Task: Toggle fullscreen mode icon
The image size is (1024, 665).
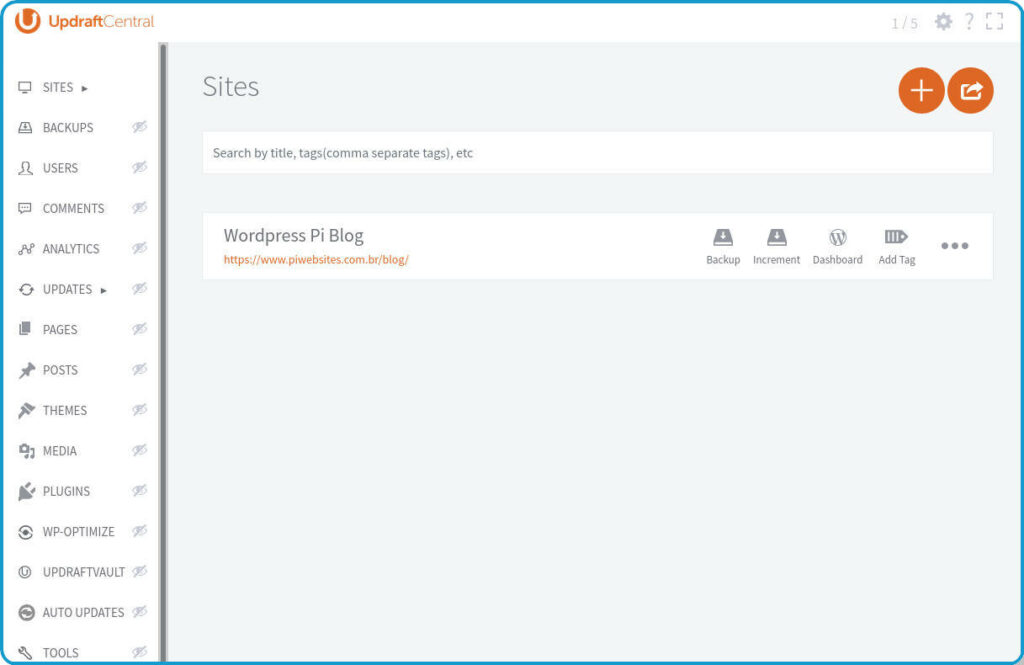Action: click(x=994, y=22)
